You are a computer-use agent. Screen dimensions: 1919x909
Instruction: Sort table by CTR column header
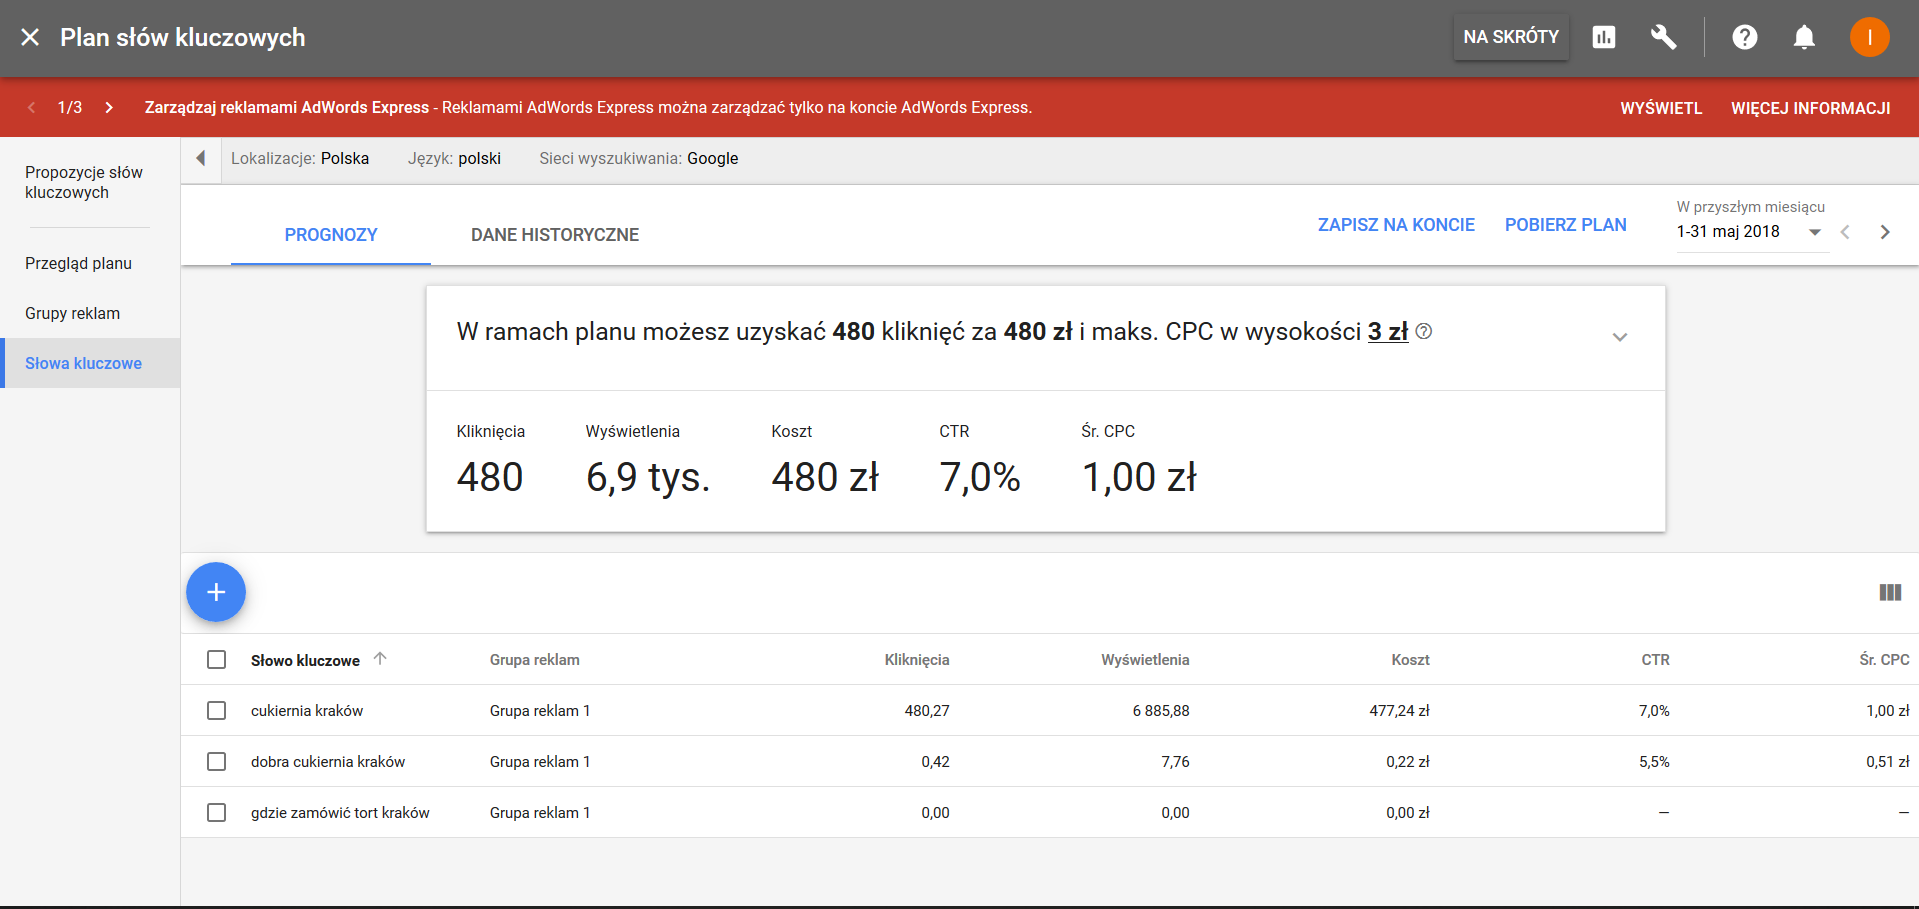tap(1655, 660)
